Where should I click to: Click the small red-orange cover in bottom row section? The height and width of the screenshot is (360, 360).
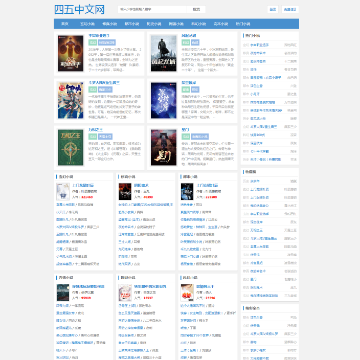187,293
